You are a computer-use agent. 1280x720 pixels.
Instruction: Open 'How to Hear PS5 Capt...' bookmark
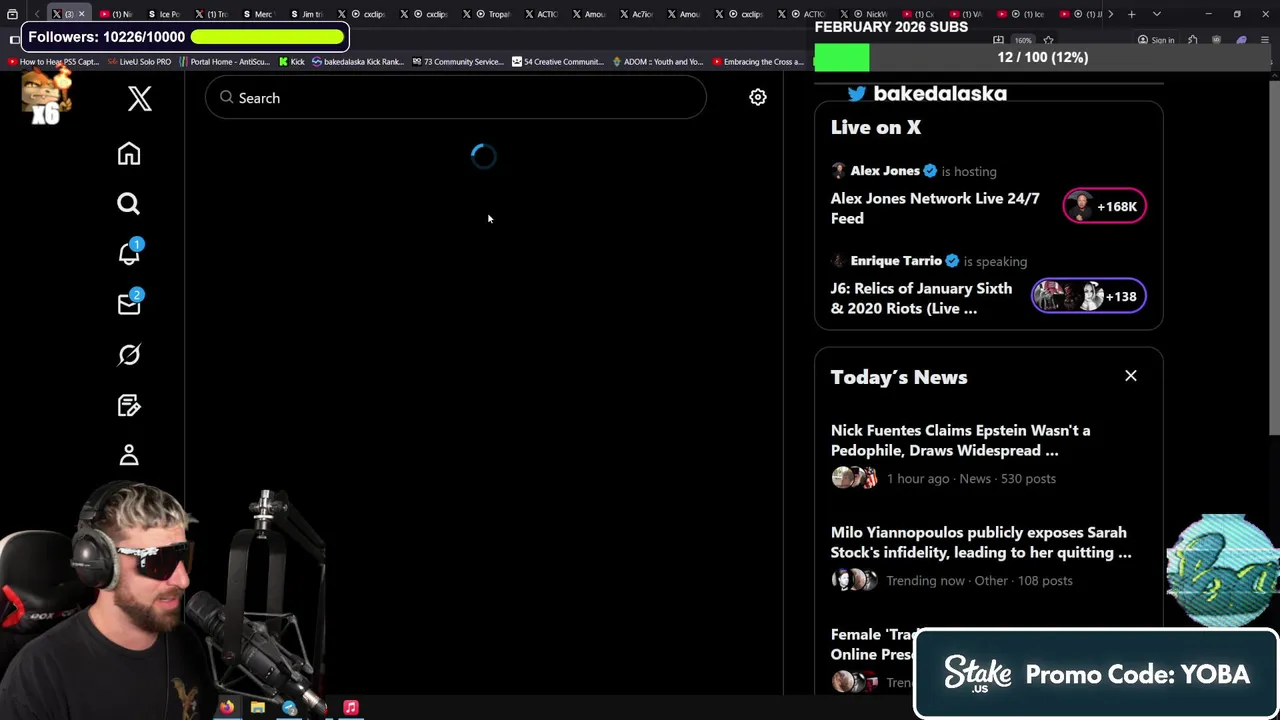(53, 62)
